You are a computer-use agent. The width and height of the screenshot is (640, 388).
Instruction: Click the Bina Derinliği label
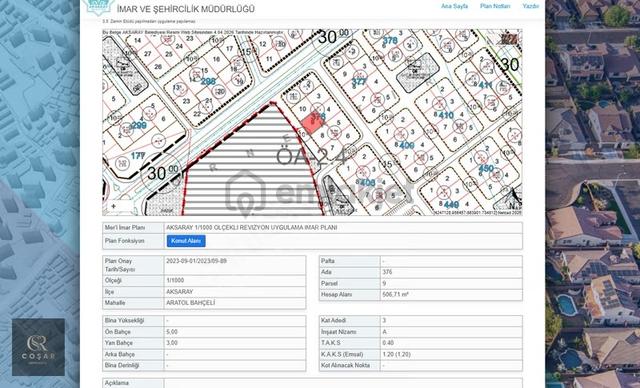pos(122,365)
